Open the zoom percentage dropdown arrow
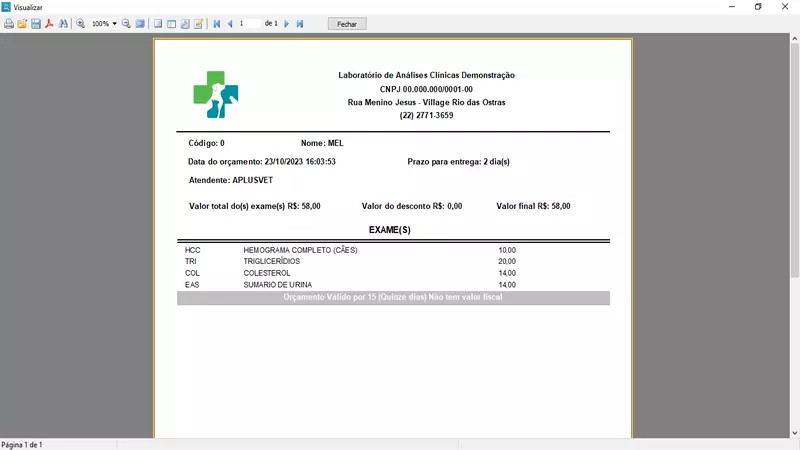This screenshot has width=800, height=450. 114,23
